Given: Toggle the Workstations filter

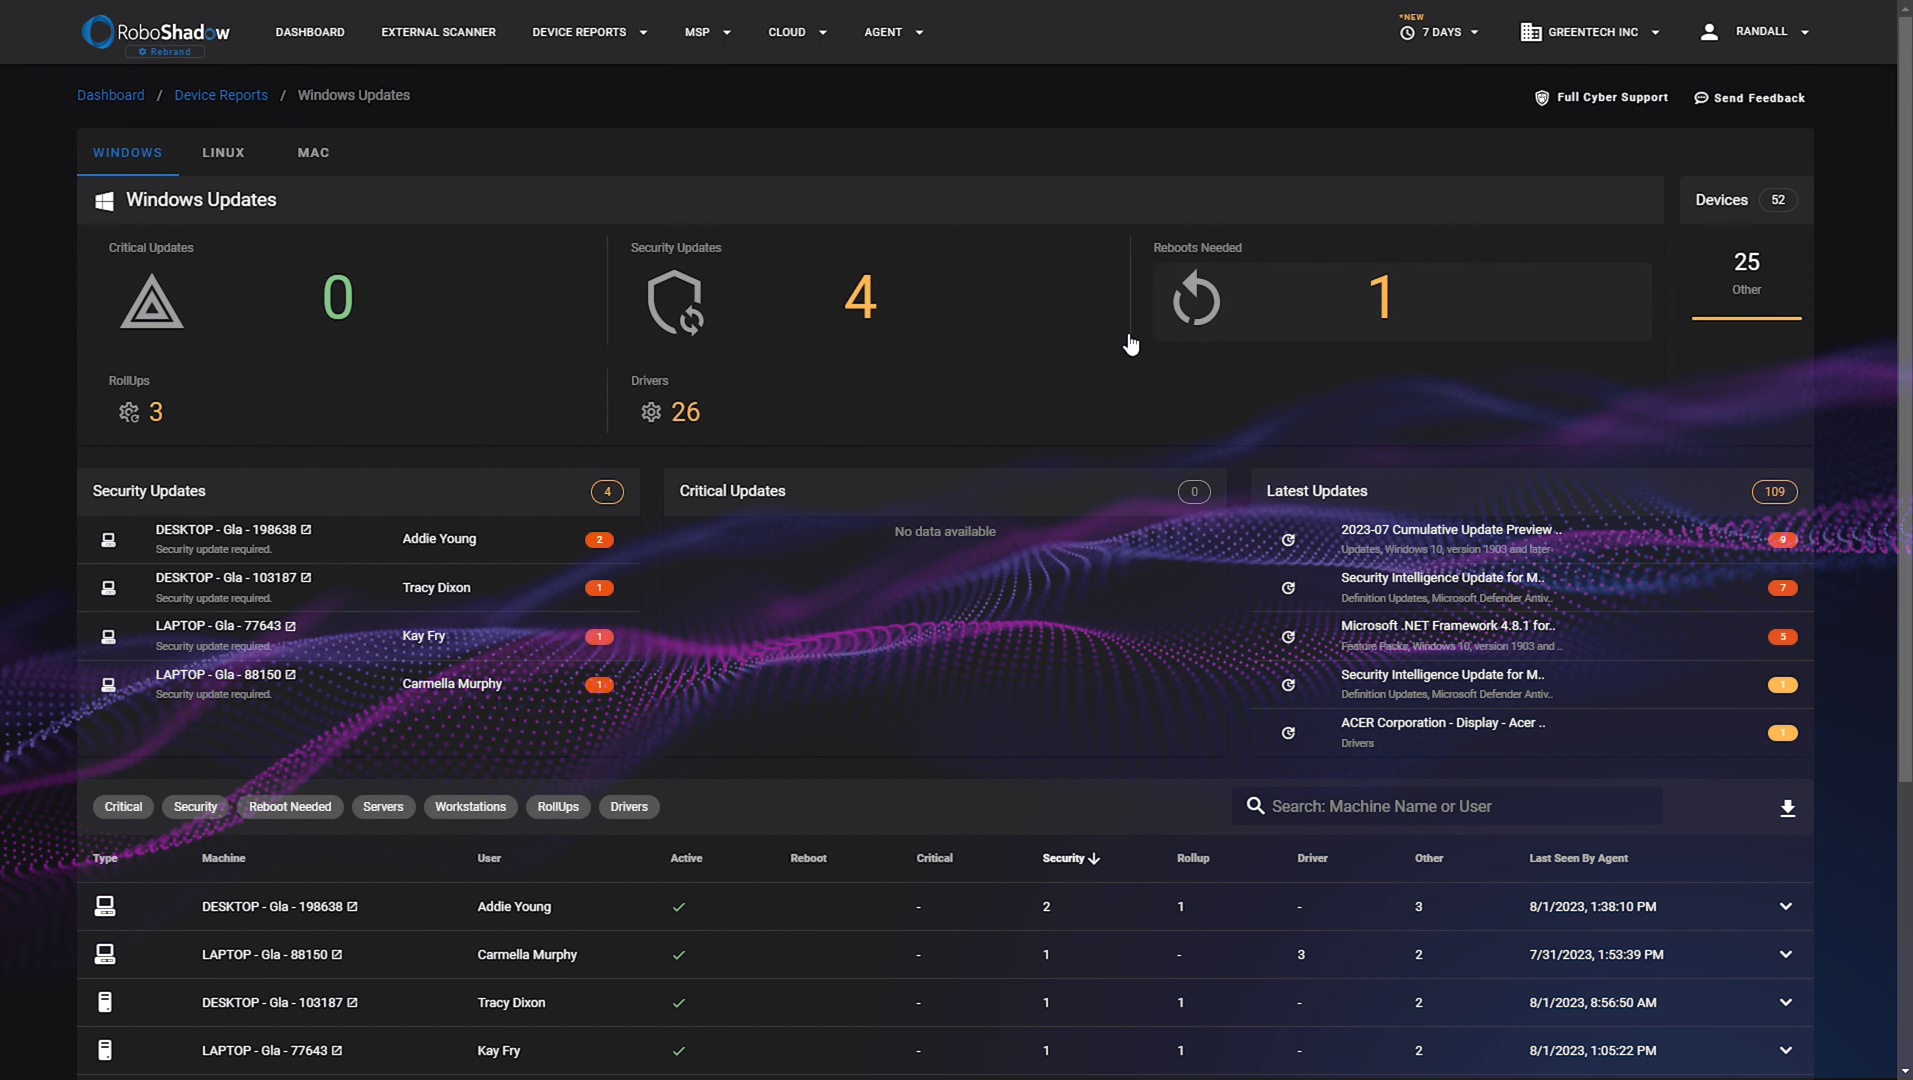Looking at the screenshot, I should pos(470,807).
